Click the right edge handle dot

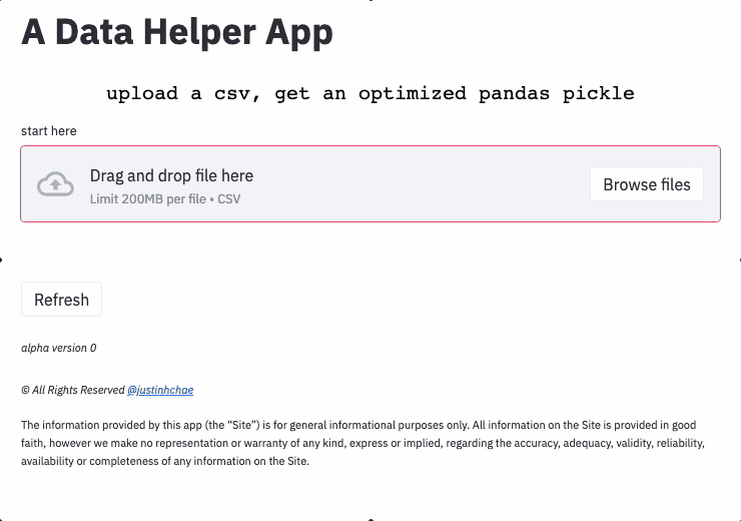click(x=739, y=260)
